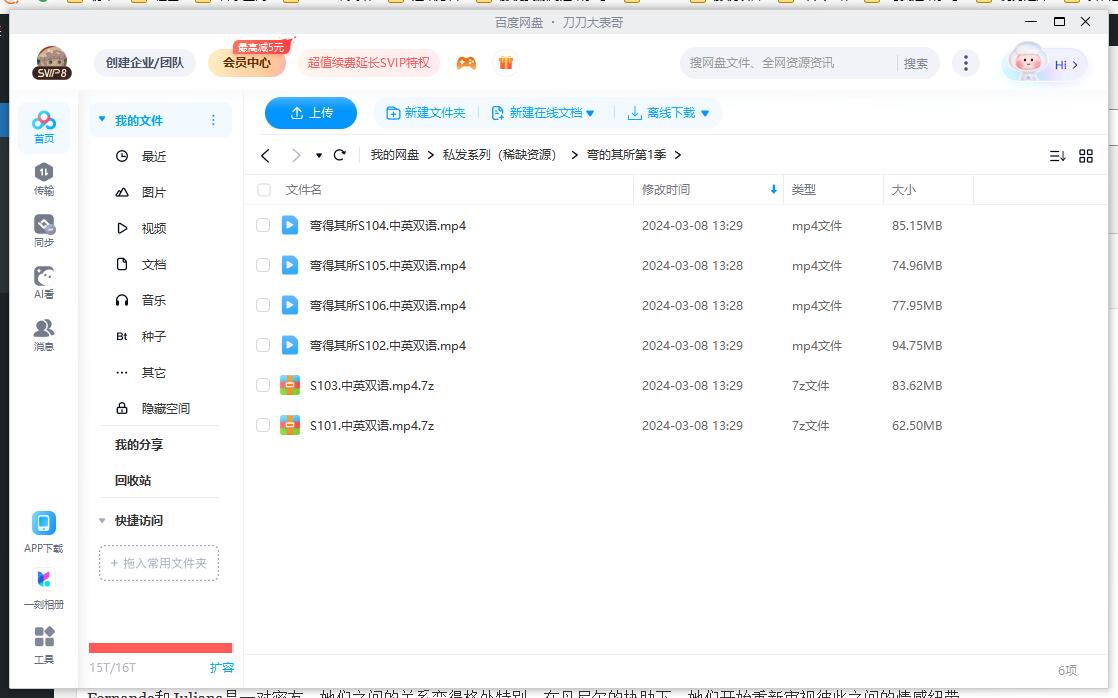The width and height of the screenshot is (1118, 698).
Task: Check the select-all checkbox in header row
Action: coord(262,189)
